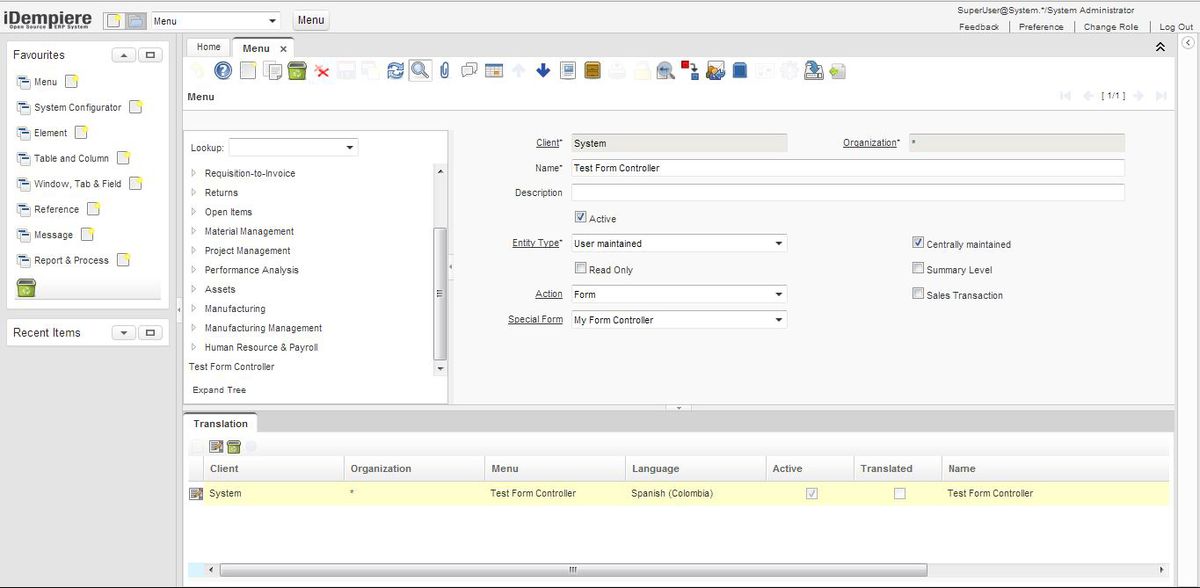Uncheck the Centrally maintained checkbox
The image size is (1200, 588).
point(918,243)
